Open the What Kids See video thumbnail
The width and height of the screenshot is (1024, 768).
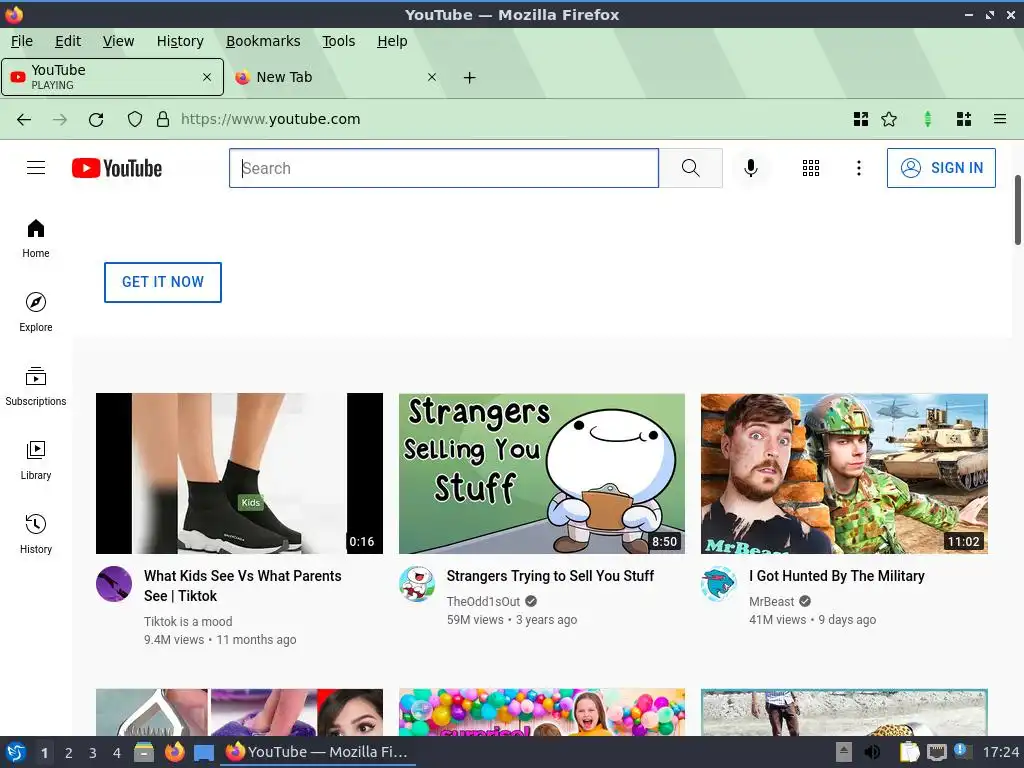point(239,473)
